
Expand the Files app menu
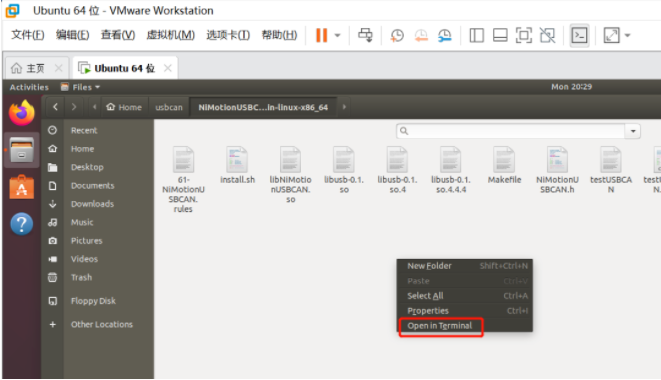[x=80, y=87]
